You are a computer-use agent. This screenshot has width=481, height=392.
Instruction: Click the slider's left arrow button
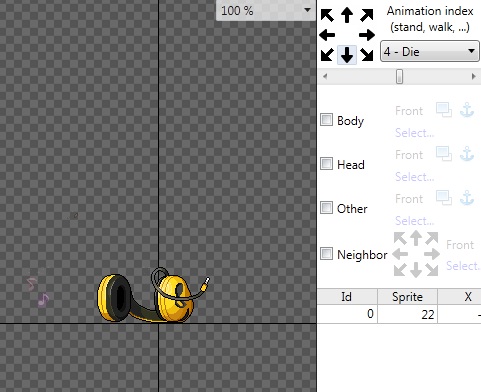pyautogui.click(x=325, y=77)
